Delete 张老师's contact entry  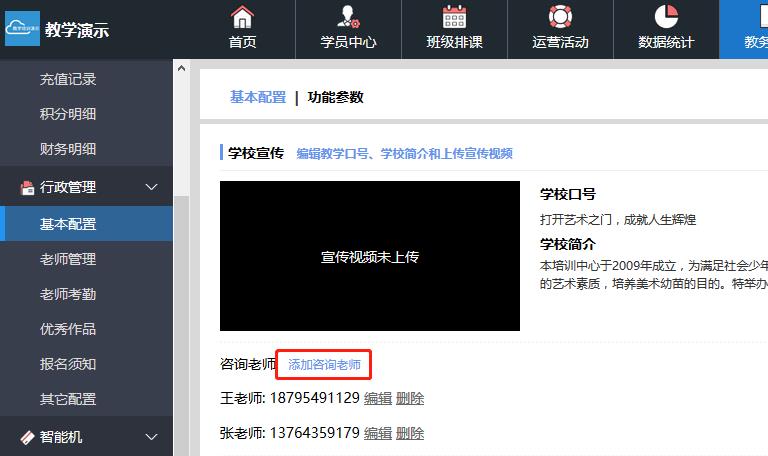410,433
